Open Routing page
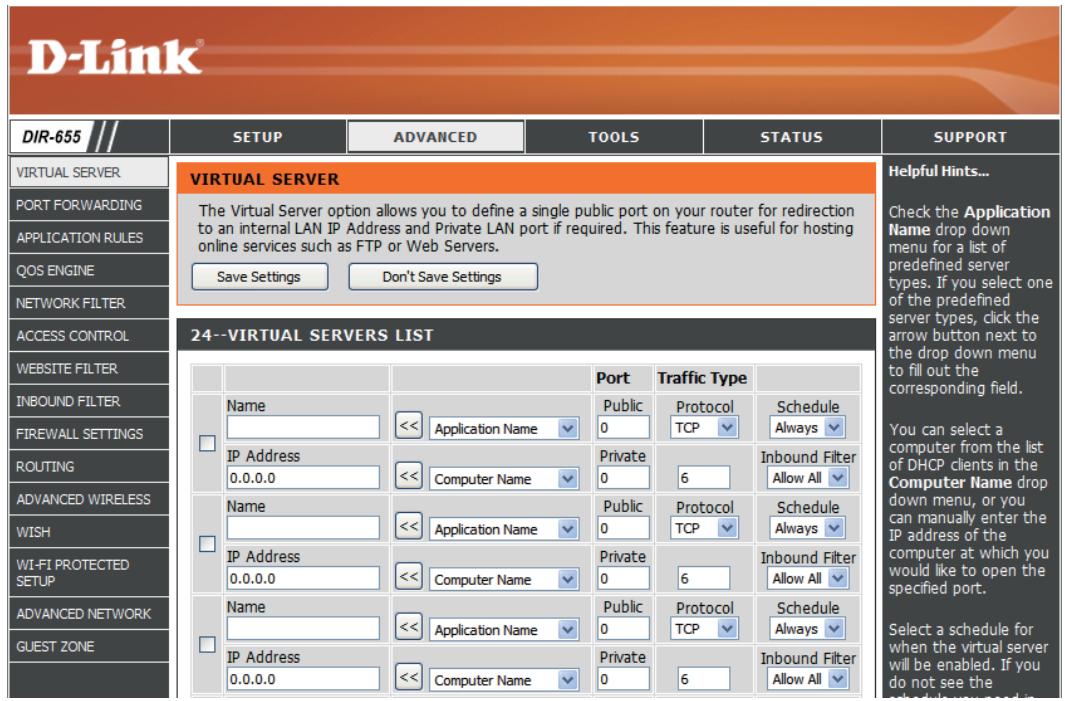Image resolution: width=1065 pixels, height=701 pixels. [x=89, y=467]
